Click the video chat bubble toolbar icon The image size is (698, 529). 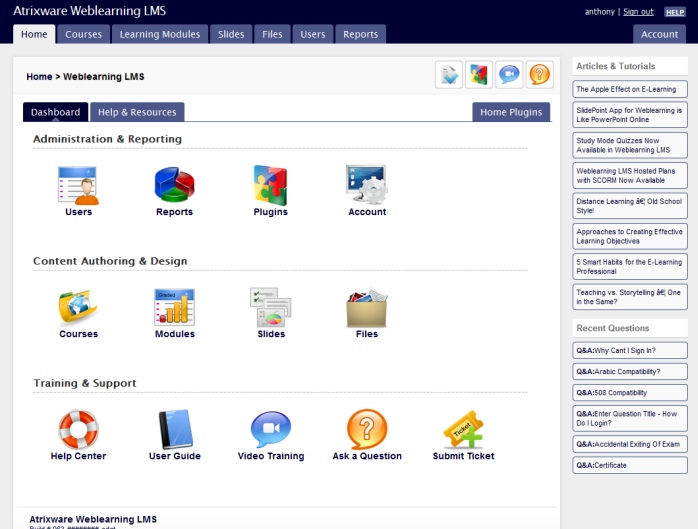pyautogui.click(x=509, y=74)
